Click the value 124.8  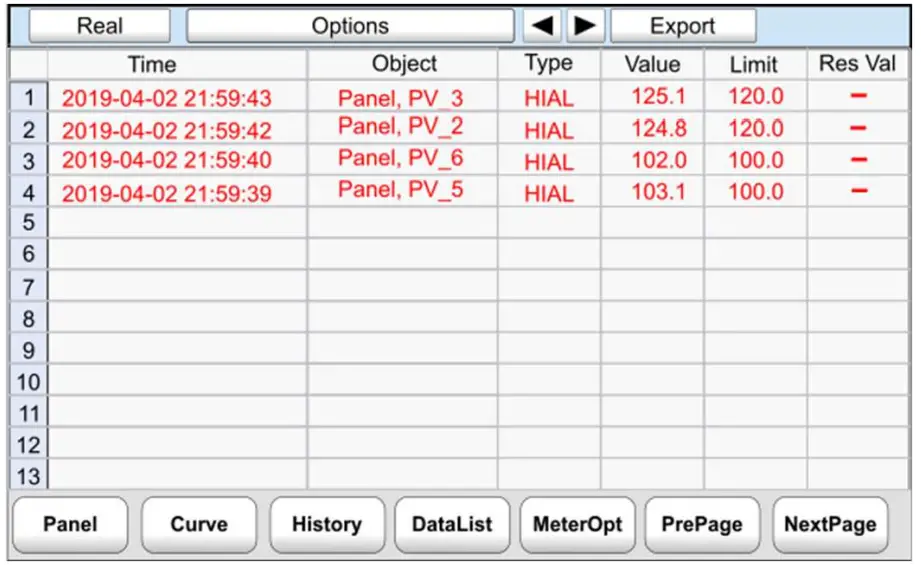point(658,128)
